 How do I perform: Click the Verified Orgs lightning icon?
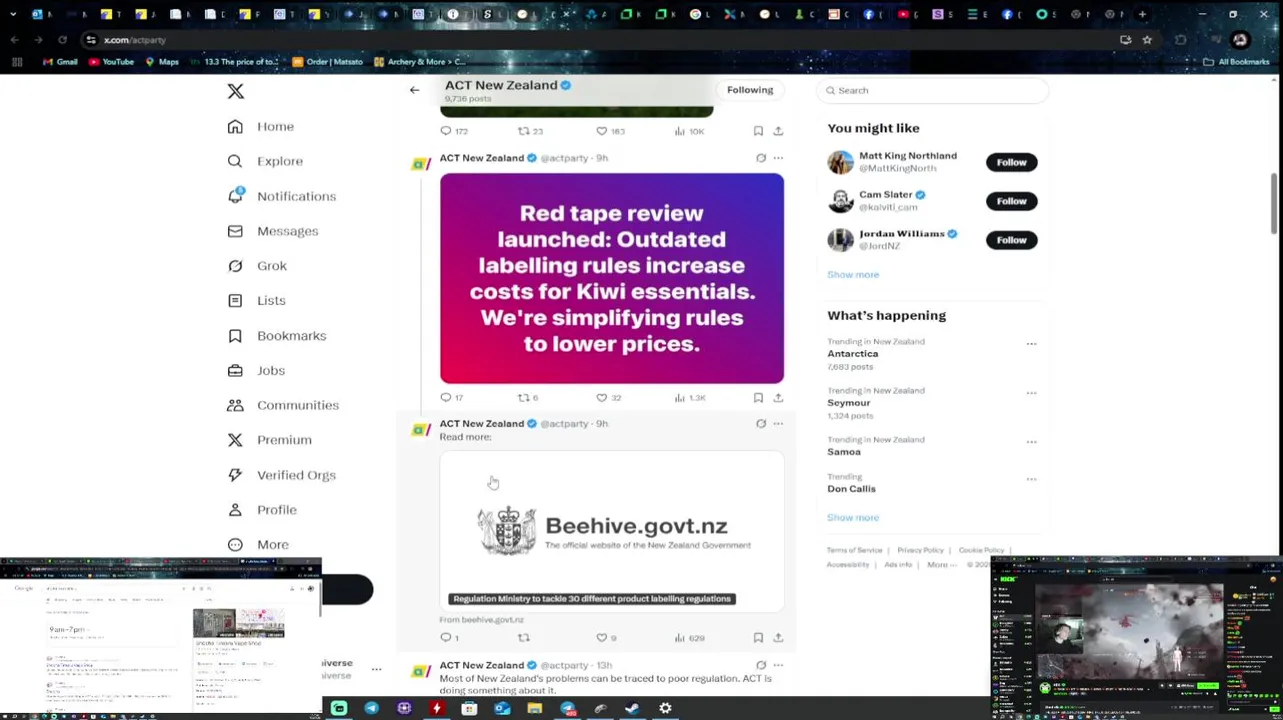(235, 475)
